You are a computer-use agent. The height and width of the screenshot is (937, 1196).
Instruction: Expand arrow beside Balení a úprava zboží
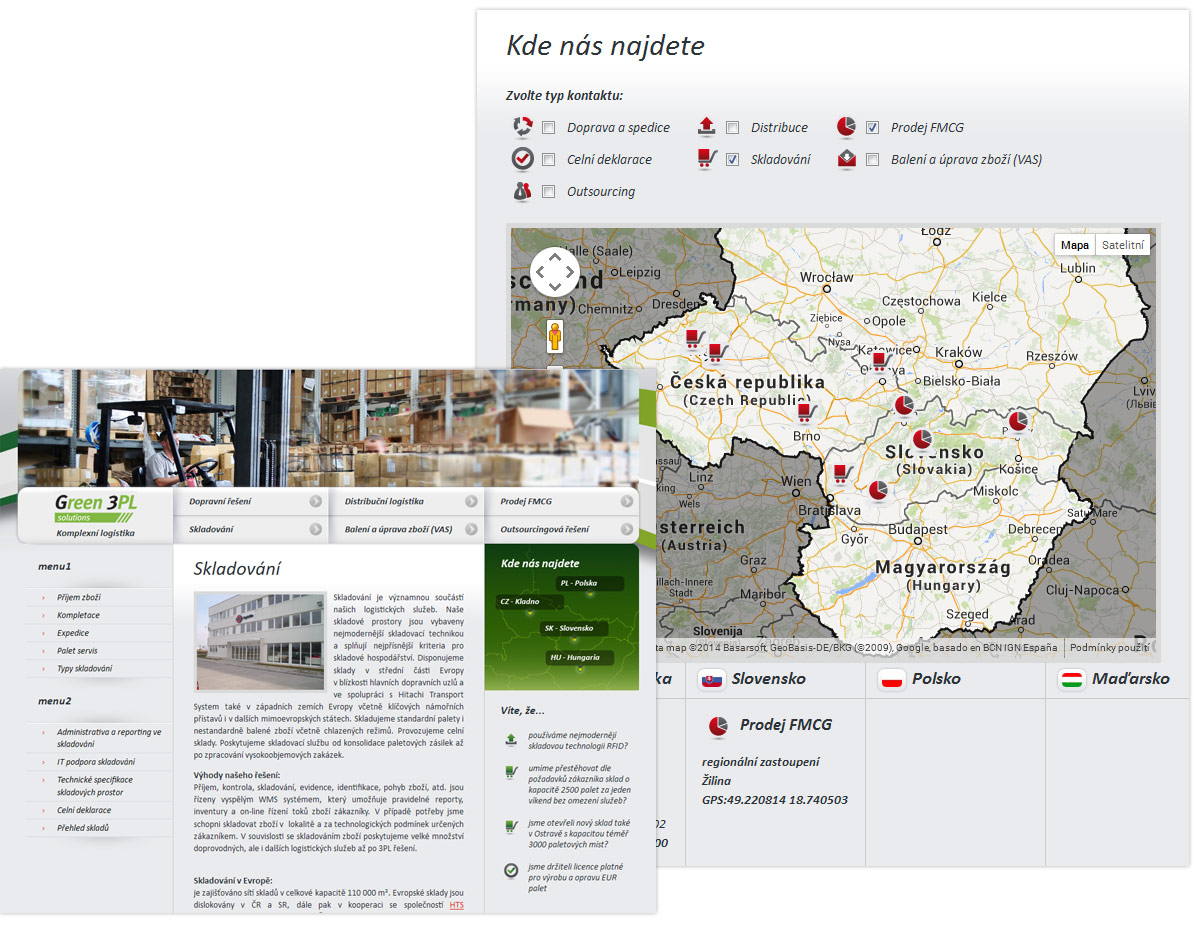click(x=471, y=529)
